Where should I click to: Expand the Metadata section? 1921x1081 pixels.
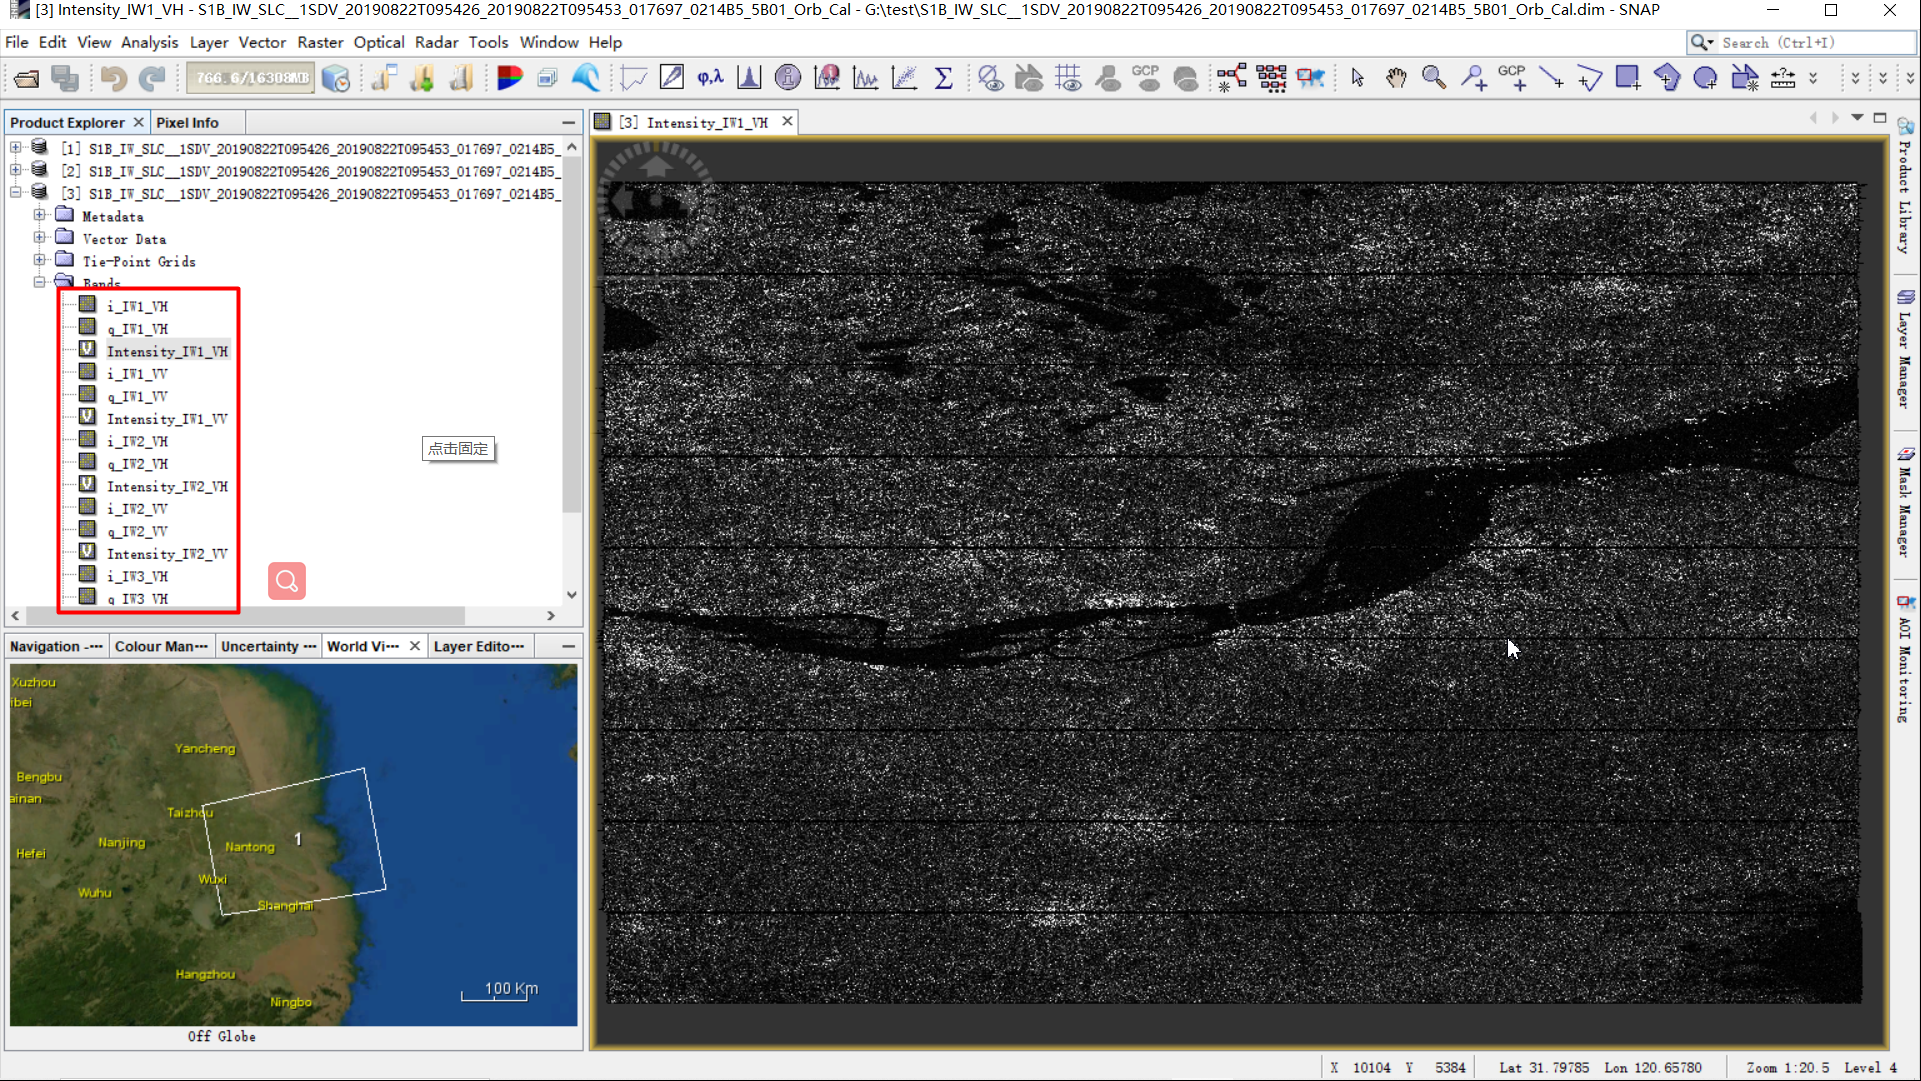click(x=40, y=215)
